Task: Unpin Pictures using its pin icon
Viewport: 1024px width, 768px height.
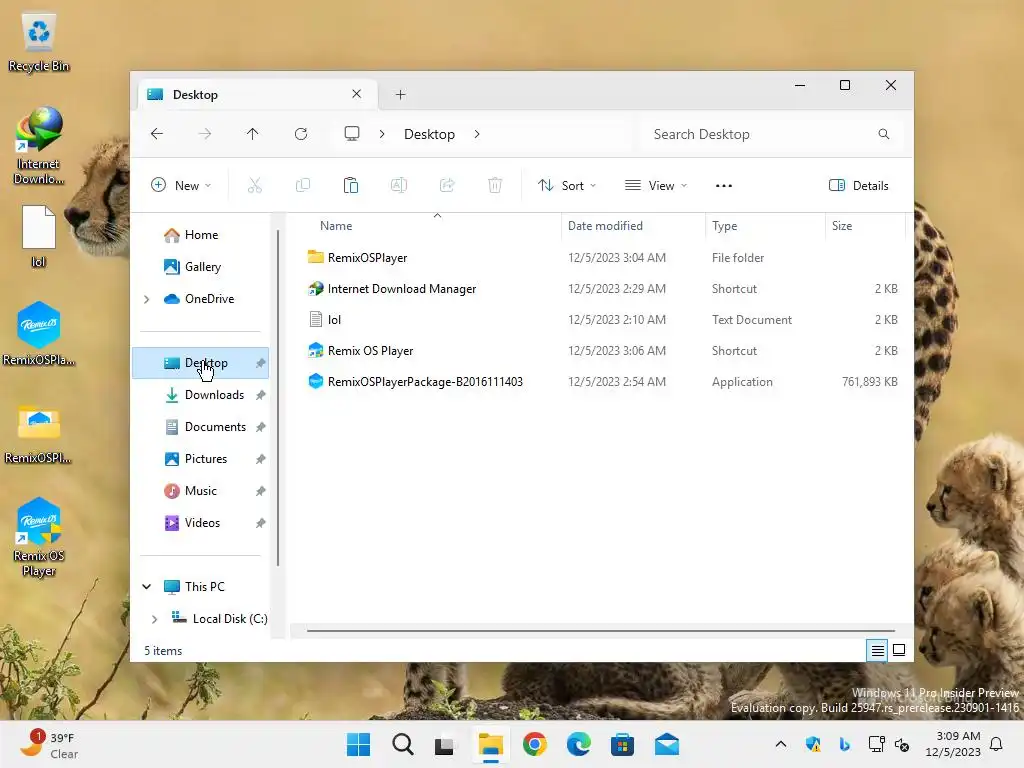Action: click(261, 459)
